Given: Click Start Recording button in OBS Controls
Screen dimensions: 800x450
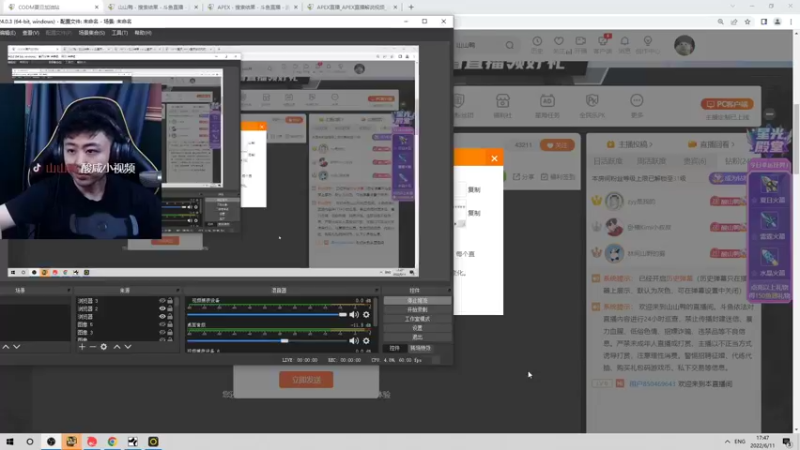Looking at the screenshot, I should (417, 310).
